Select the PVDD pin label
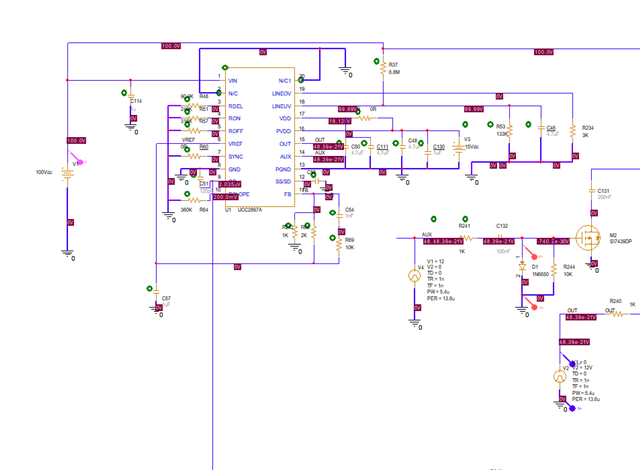 [x=284, y=131]
